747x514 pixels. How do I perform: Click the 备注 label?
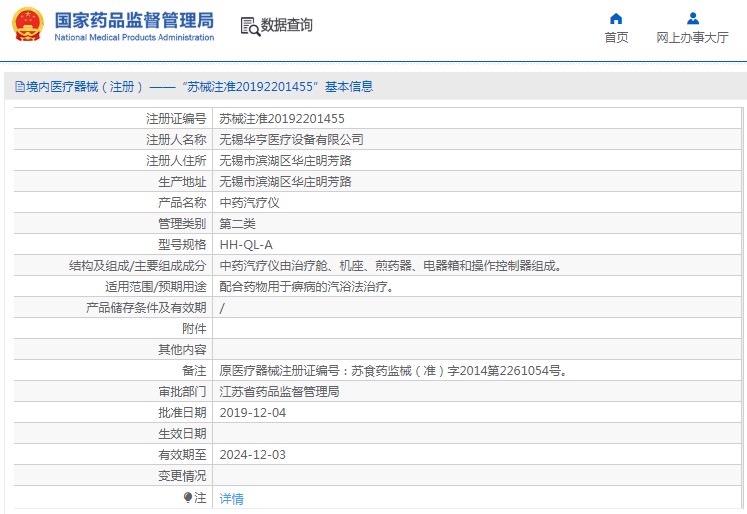click(194, 371)
